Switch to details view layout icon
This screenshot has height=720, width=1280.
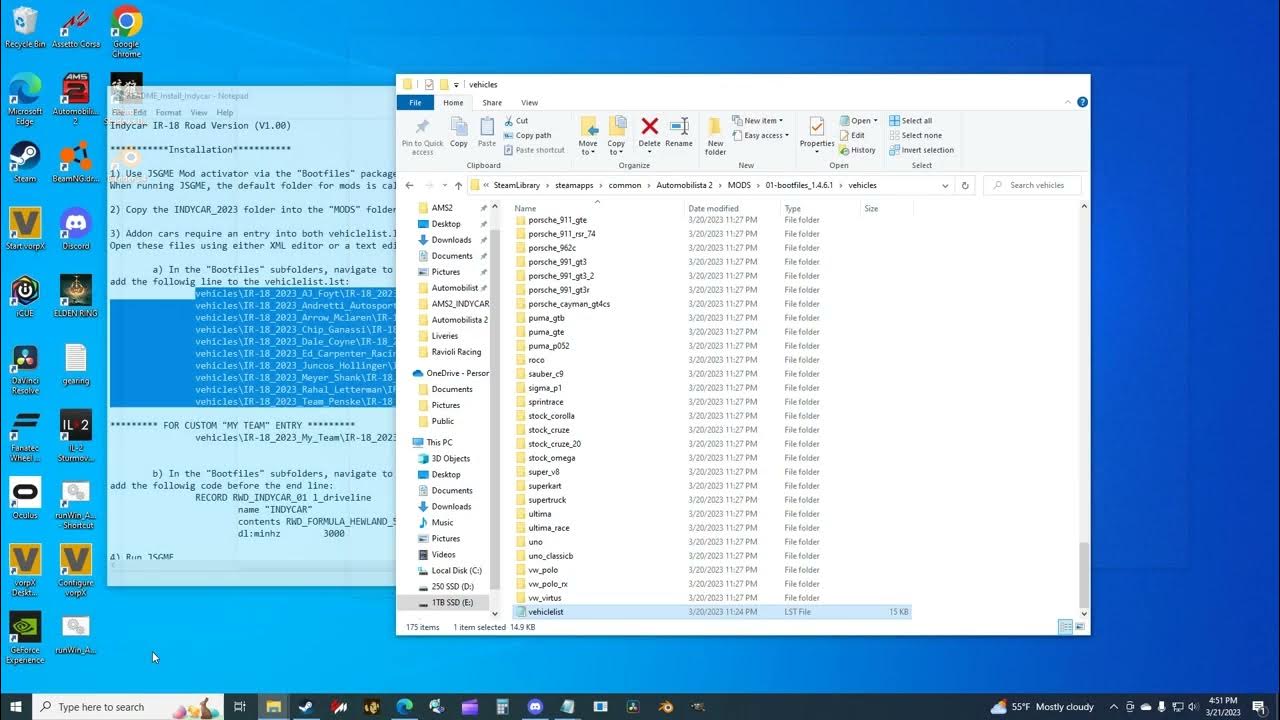point(1065,627)
